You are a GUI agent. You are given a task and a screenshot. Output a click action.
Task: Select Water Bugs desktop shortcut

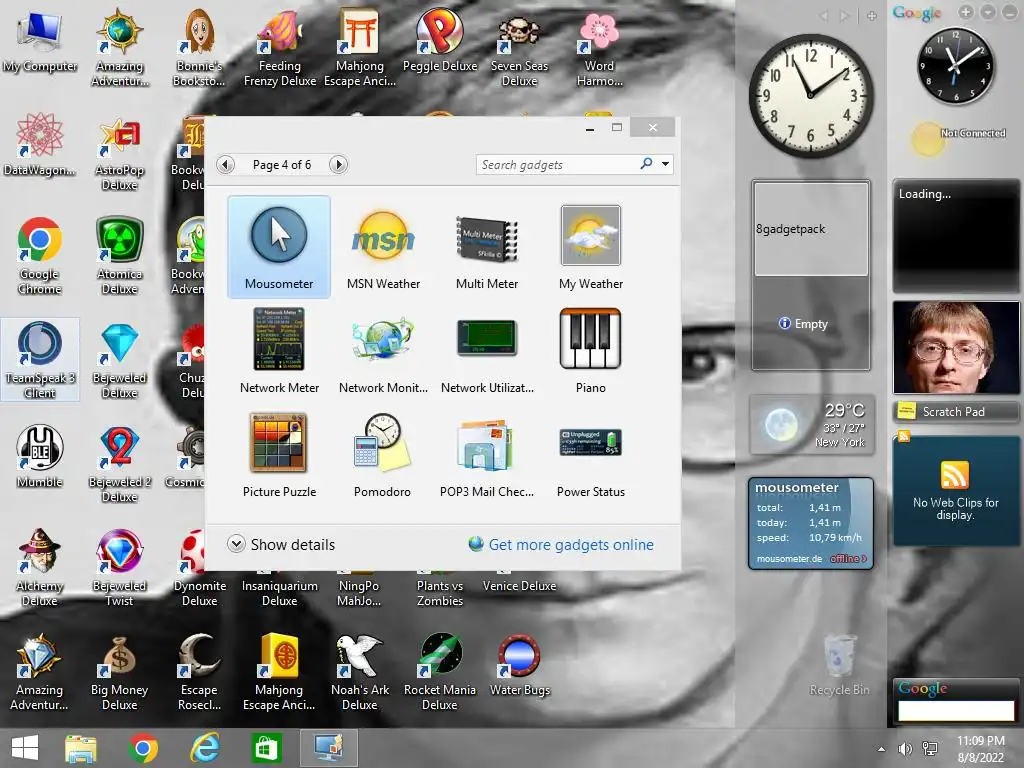520,666
